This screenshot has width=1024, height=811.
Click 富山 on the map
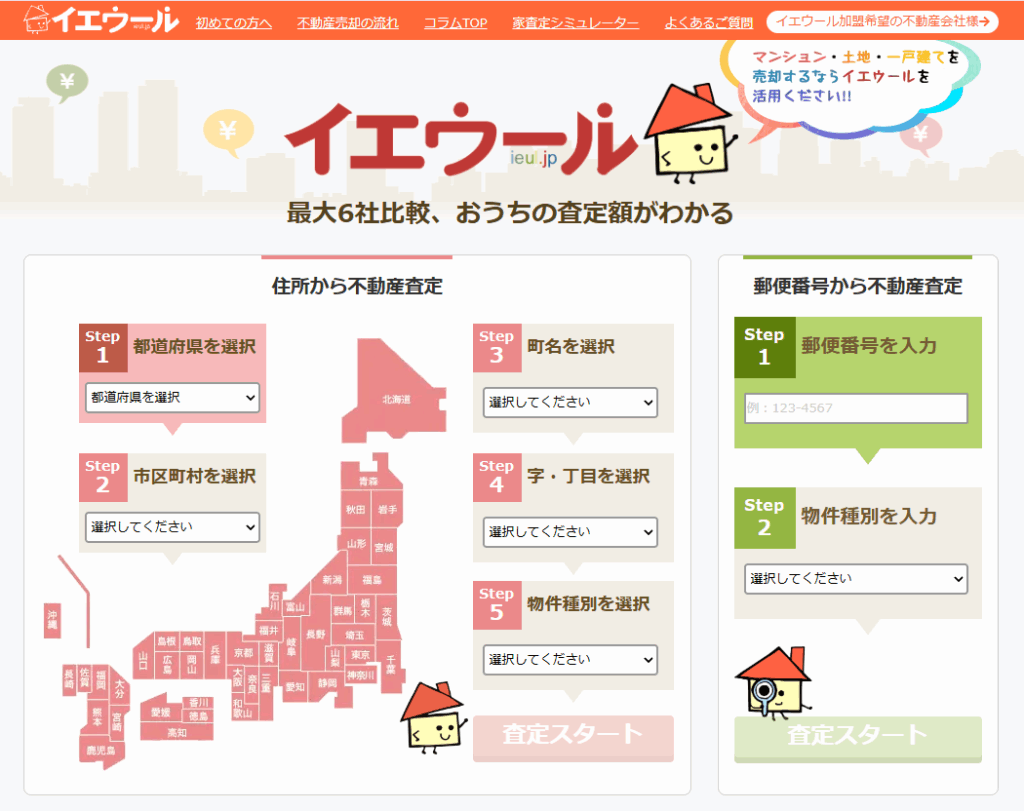coord(296,607)
